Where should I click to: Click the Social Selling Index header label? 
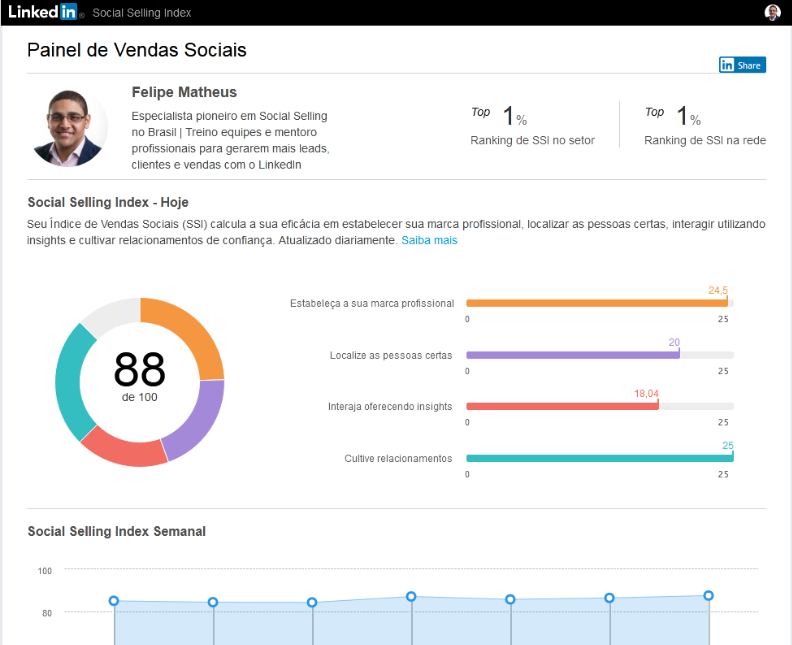coord(141,13)
